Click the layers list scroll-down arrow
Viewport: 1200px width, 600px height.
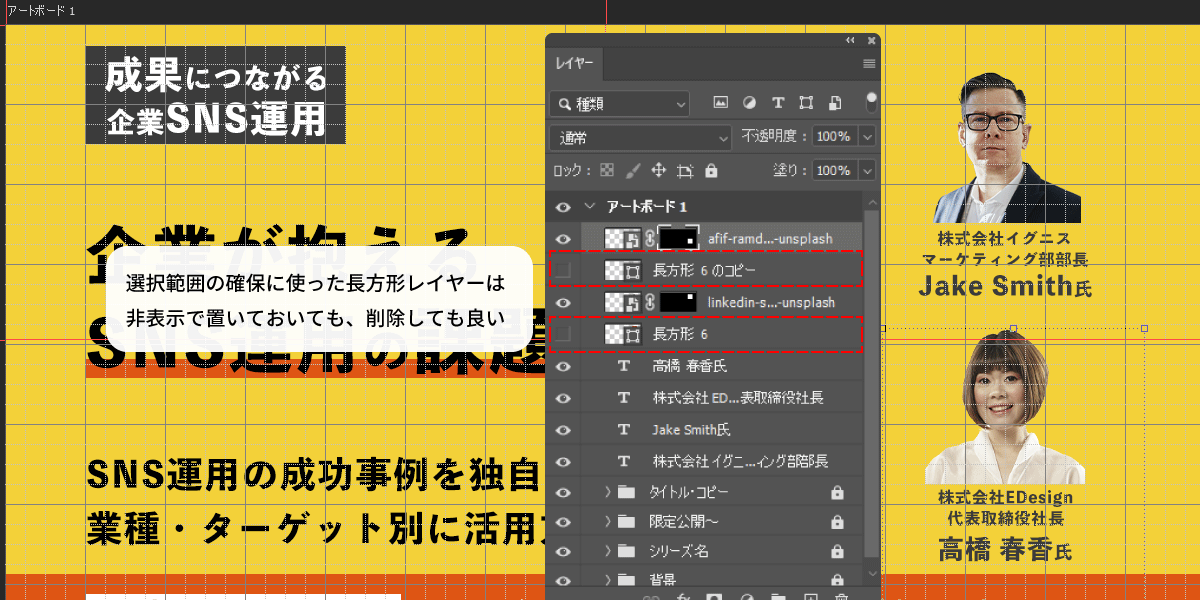(x=872, y=572)
